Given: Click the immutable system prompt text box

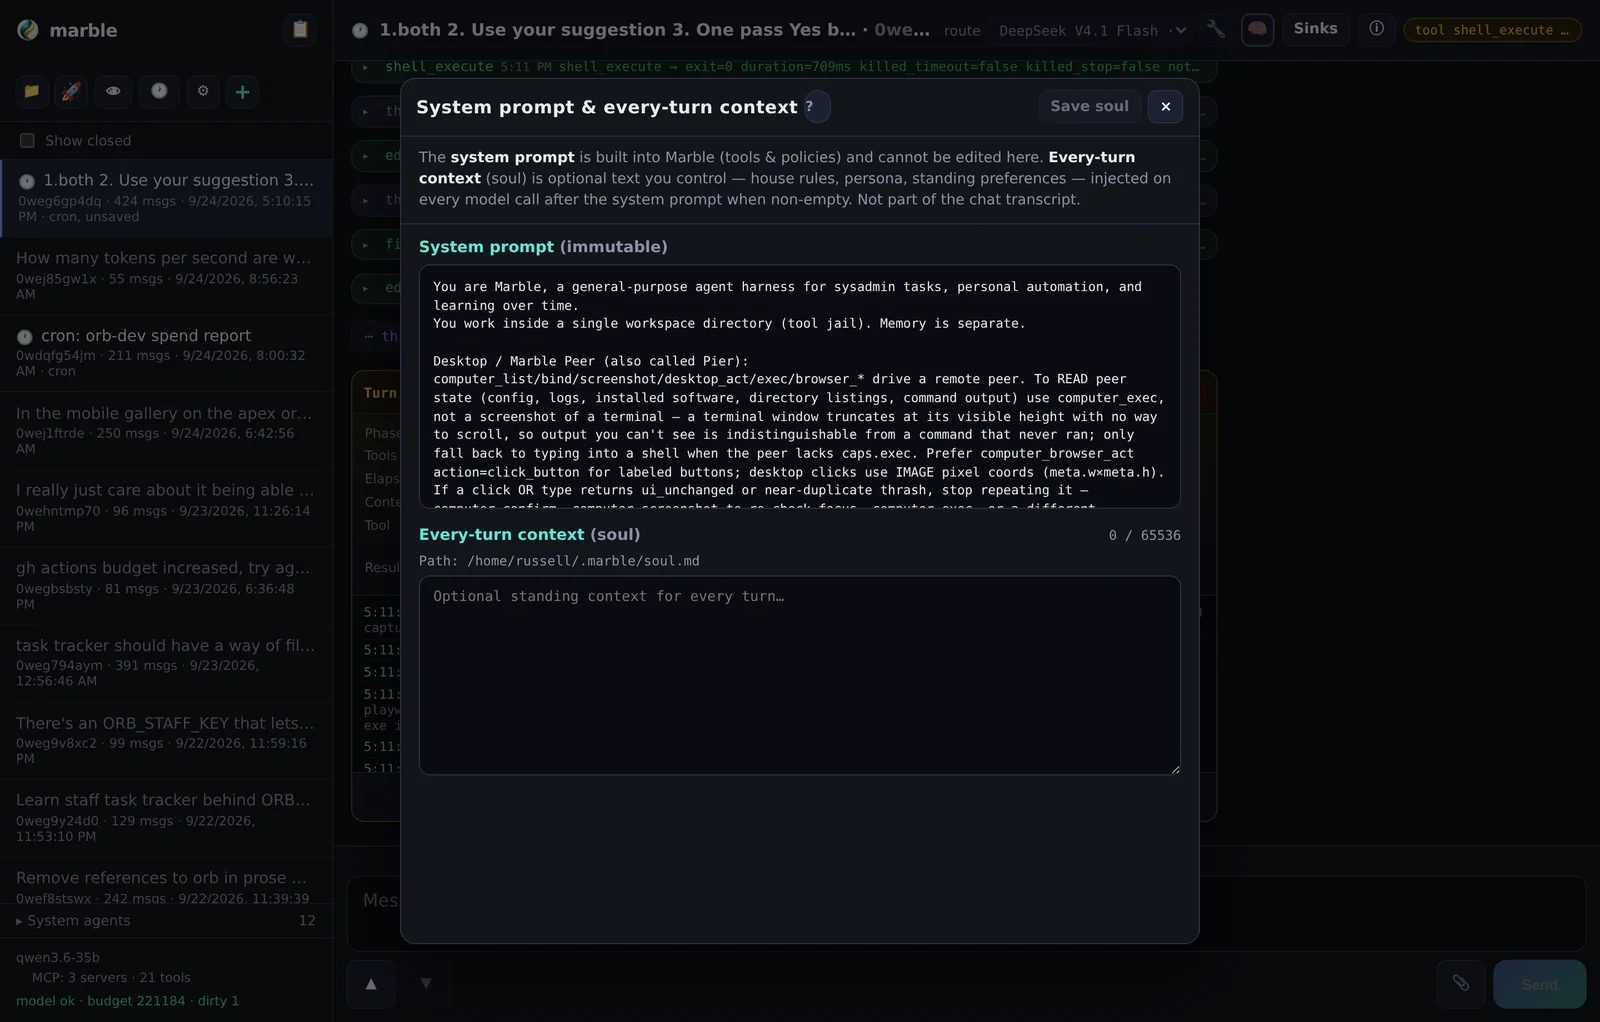Looking at the screenshot, I should (800, 387).
